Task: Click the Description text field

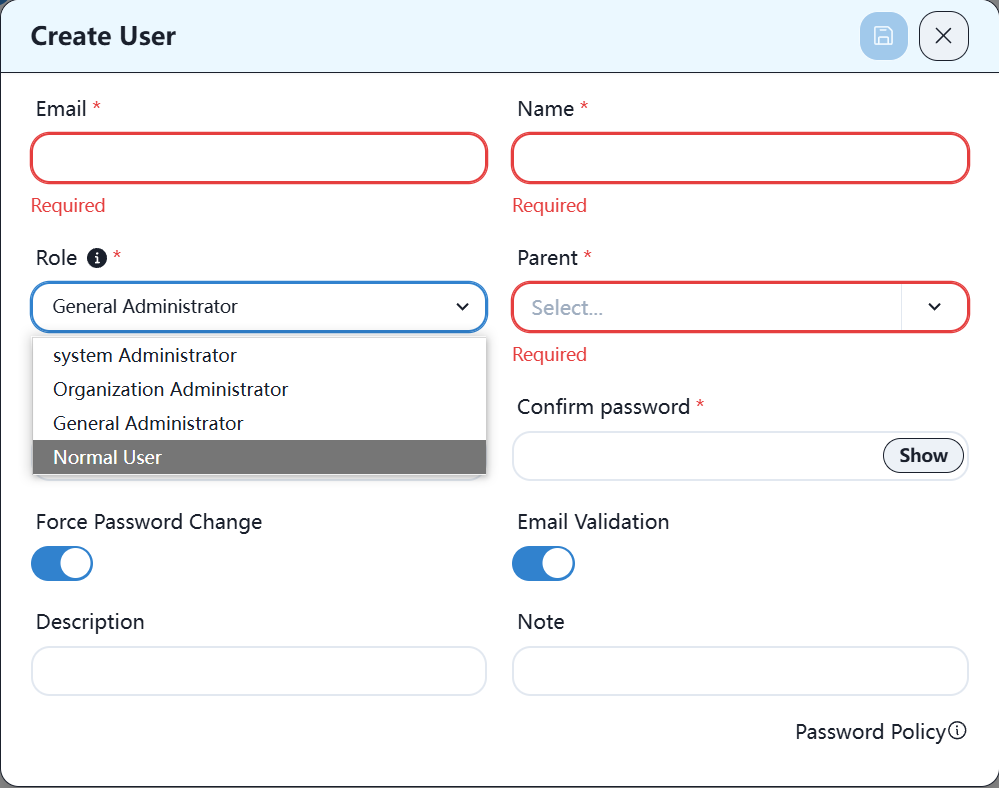Action: point(259,671)
